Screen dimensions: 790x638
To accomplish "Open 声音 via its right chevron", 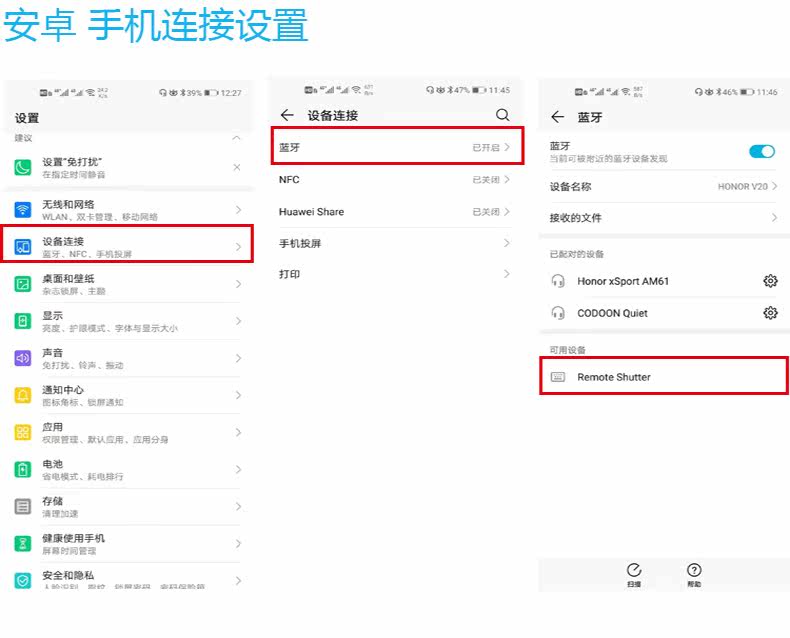I will 238,358.
